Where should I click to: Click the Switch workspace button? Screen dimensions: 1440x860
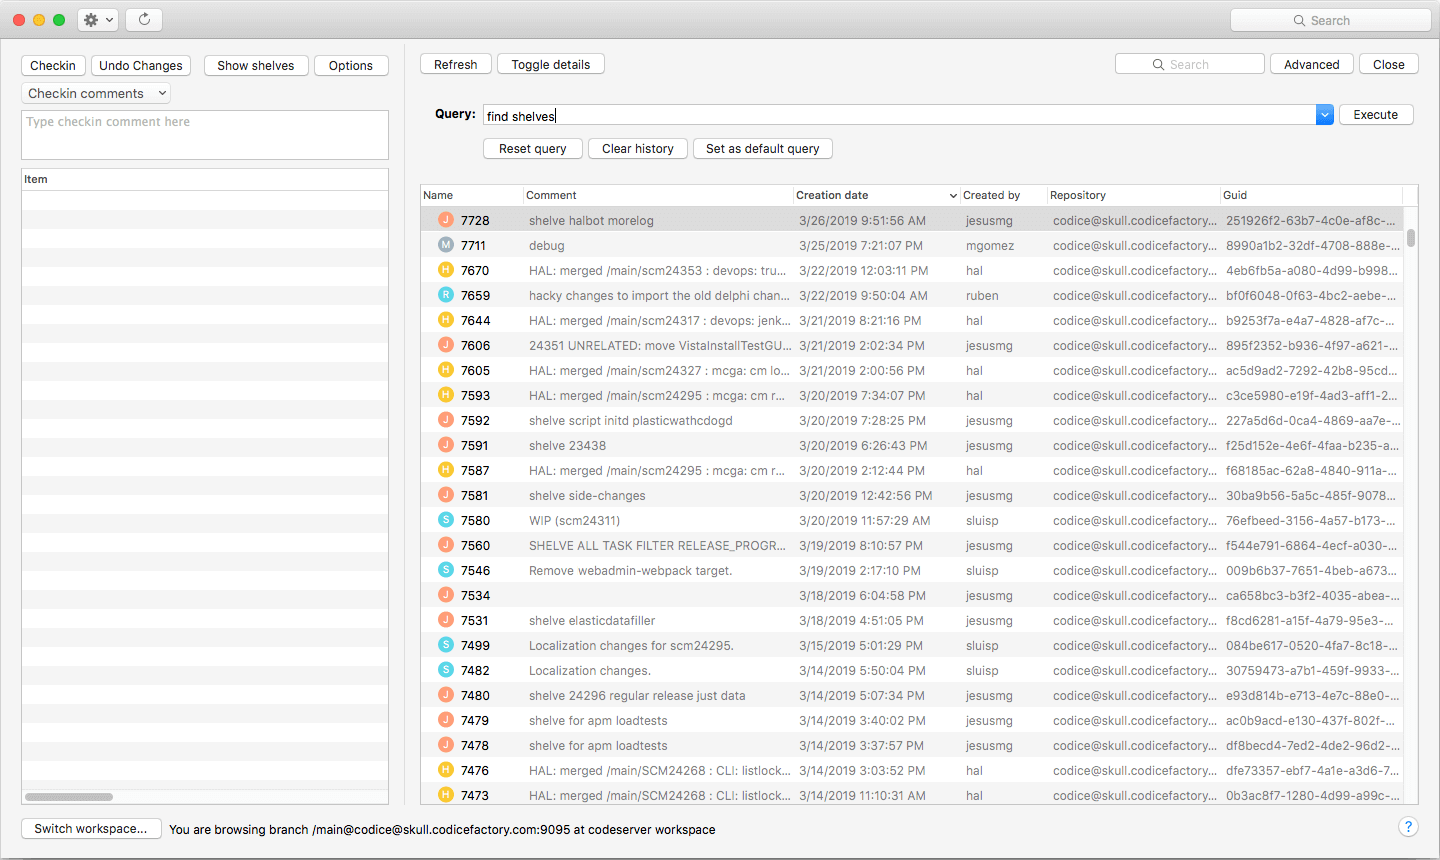[x=91, y=828]
